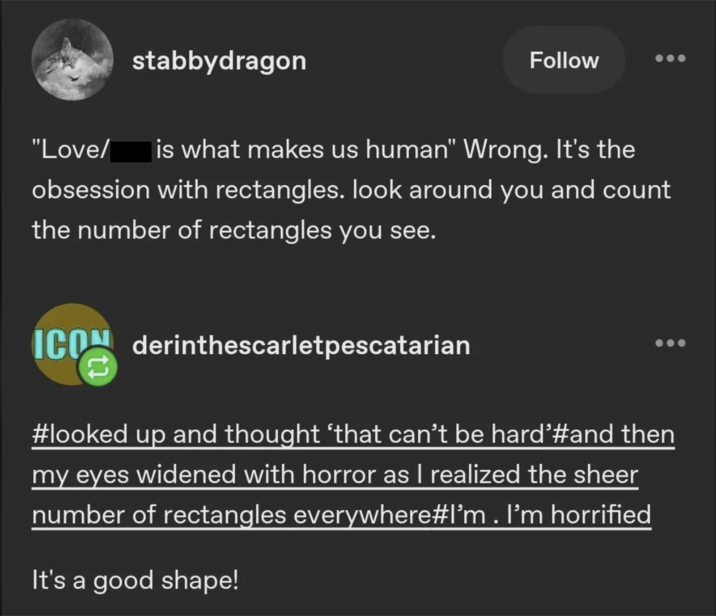Click tag line "number of rectangles everywhere"

pos(231,515)
